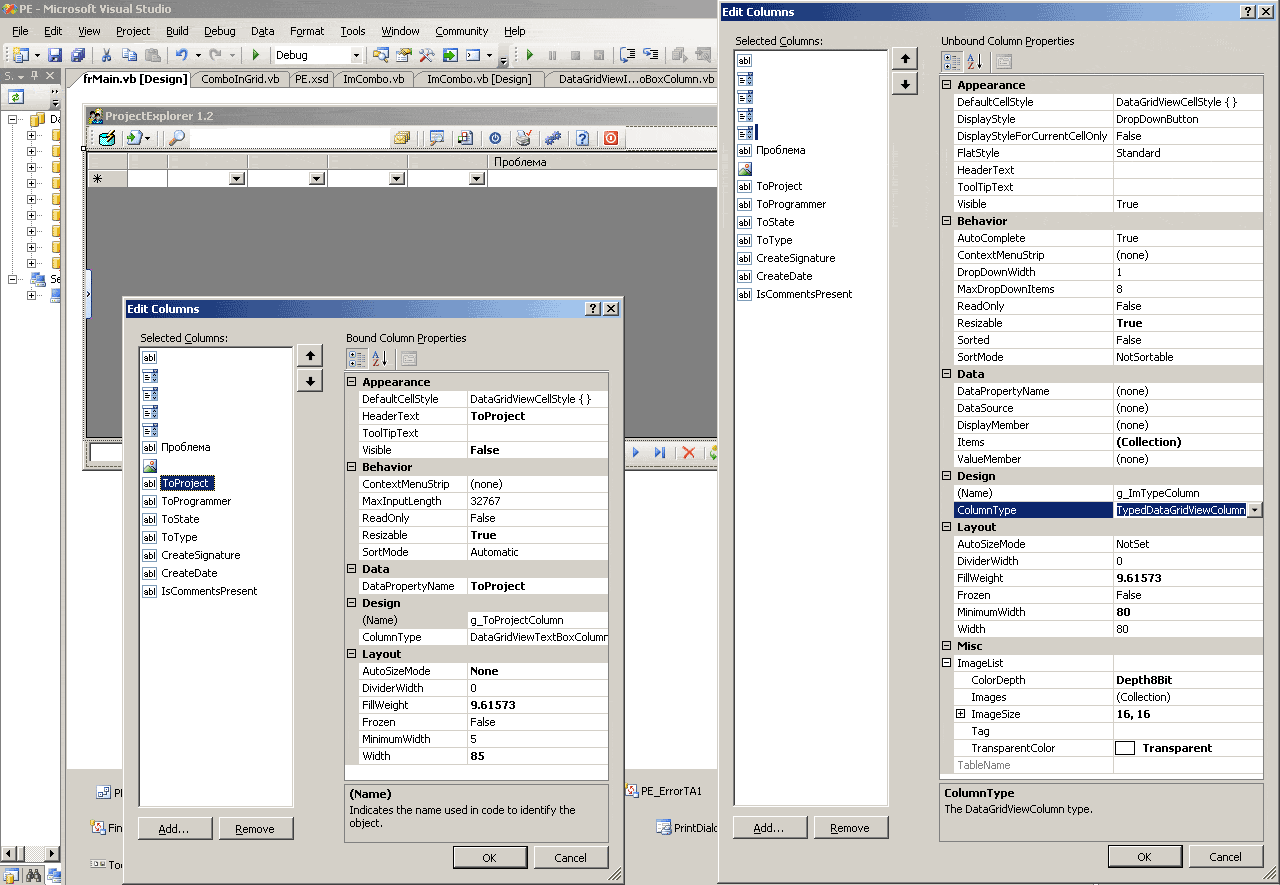Open the Community menu
The height and width of the screenshot is (885, 1280).
coord(462,31)
